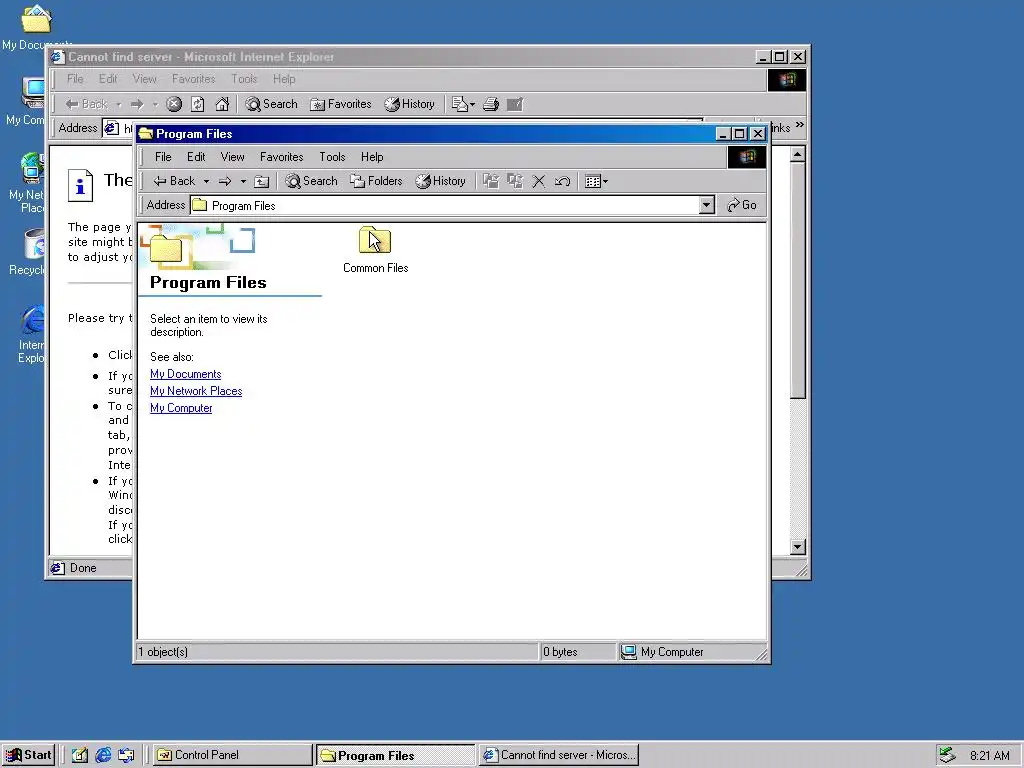
Task: Launch Outlook Express from quick launch
Action: point(126,755)
